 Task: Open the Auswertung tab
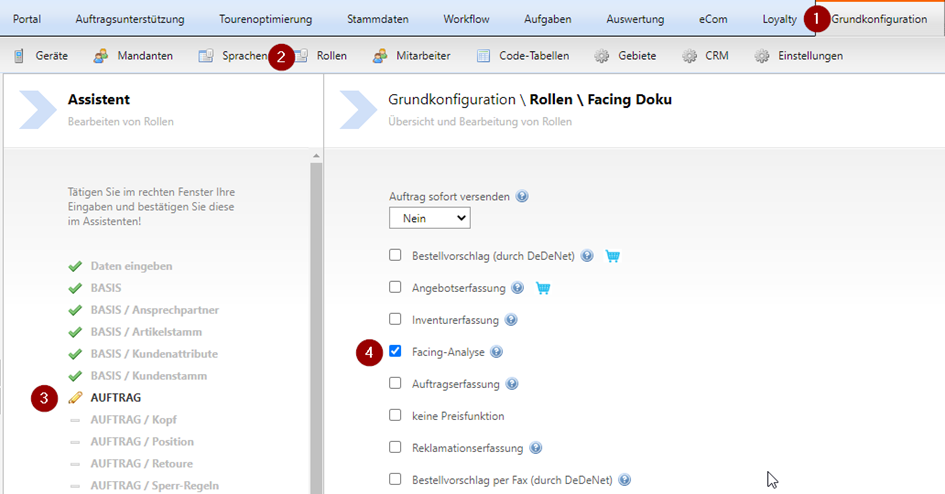coord(635,19)
